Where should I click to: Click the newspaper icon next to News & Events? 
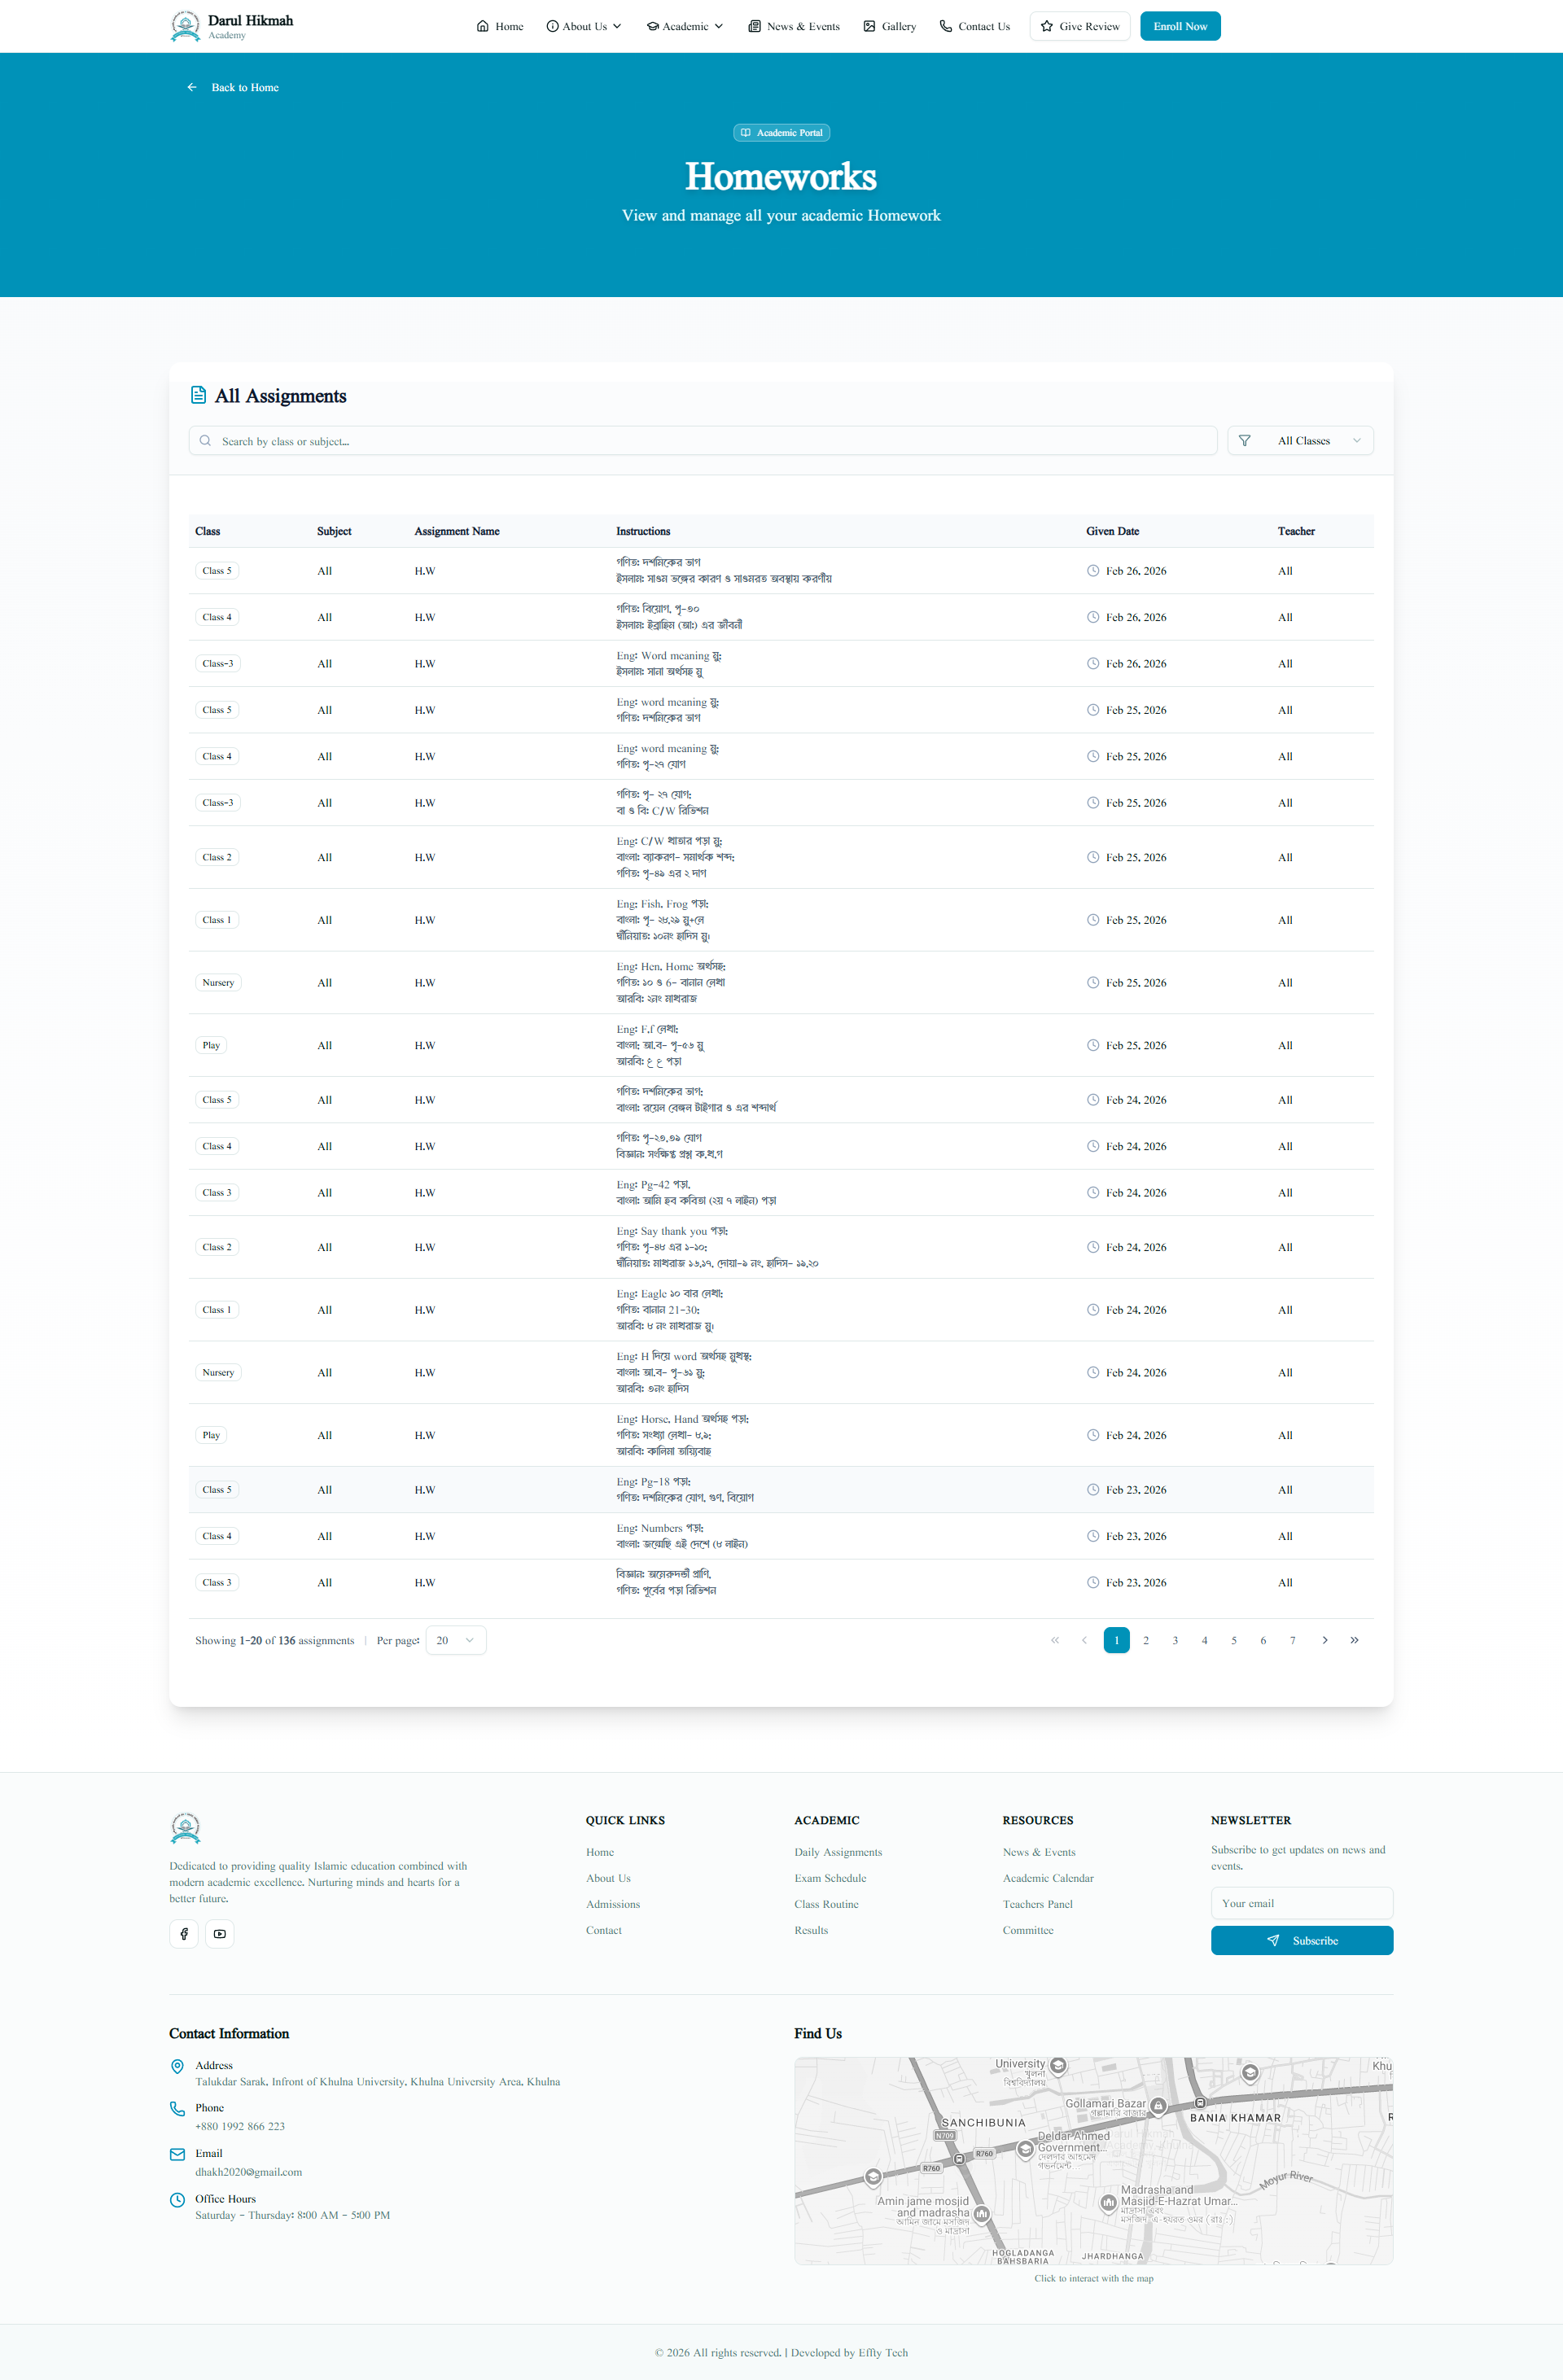point(754,26)
